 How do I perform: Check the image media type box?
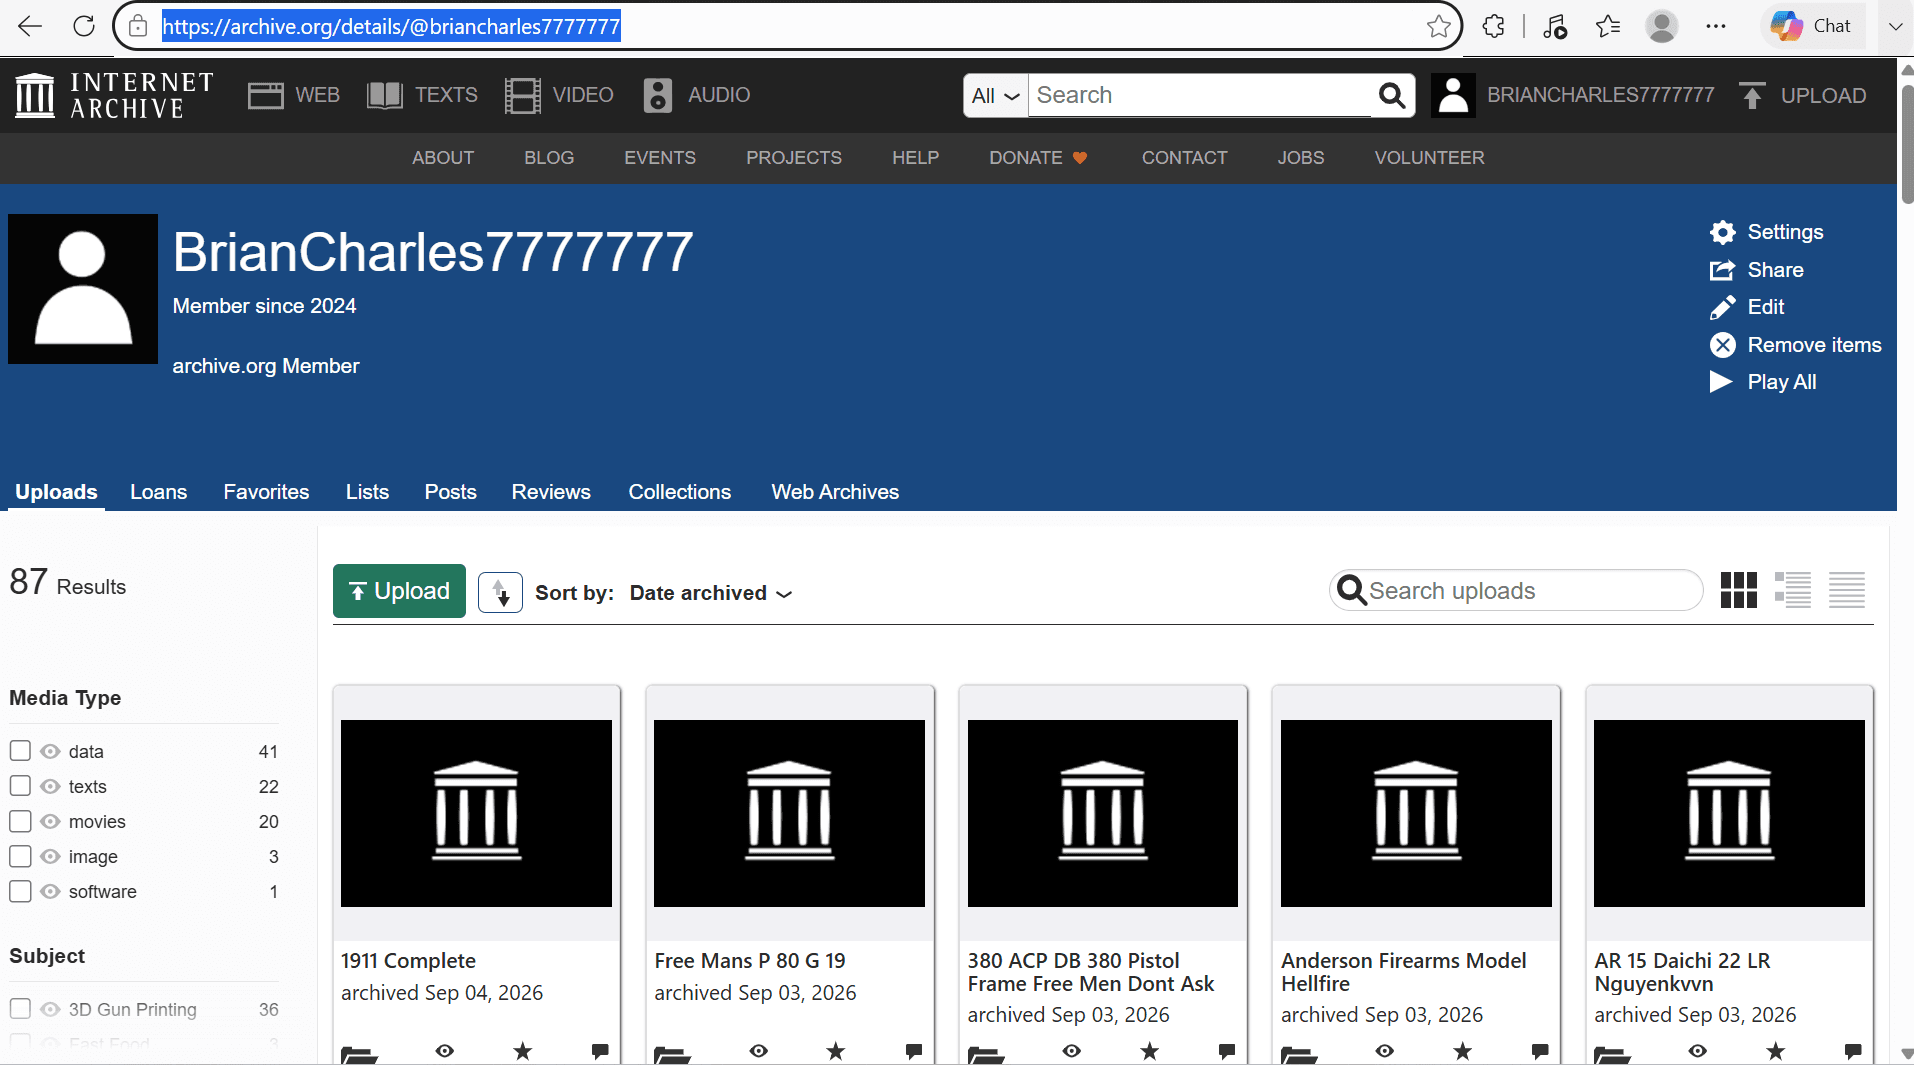point(20,856)
